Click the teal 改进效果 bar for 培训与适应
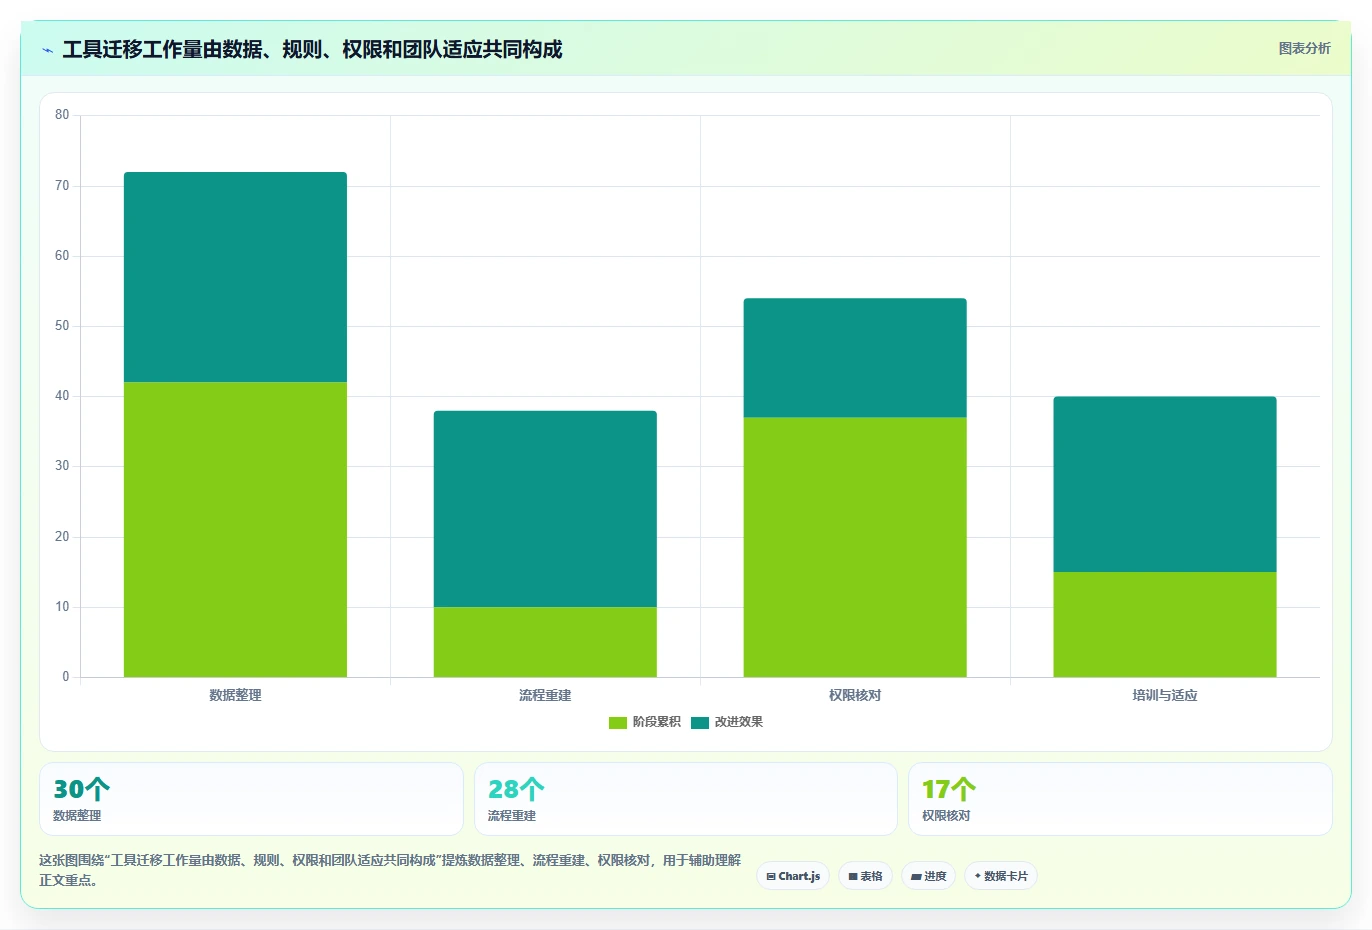1372x930 pixels. coord(1165,484)
